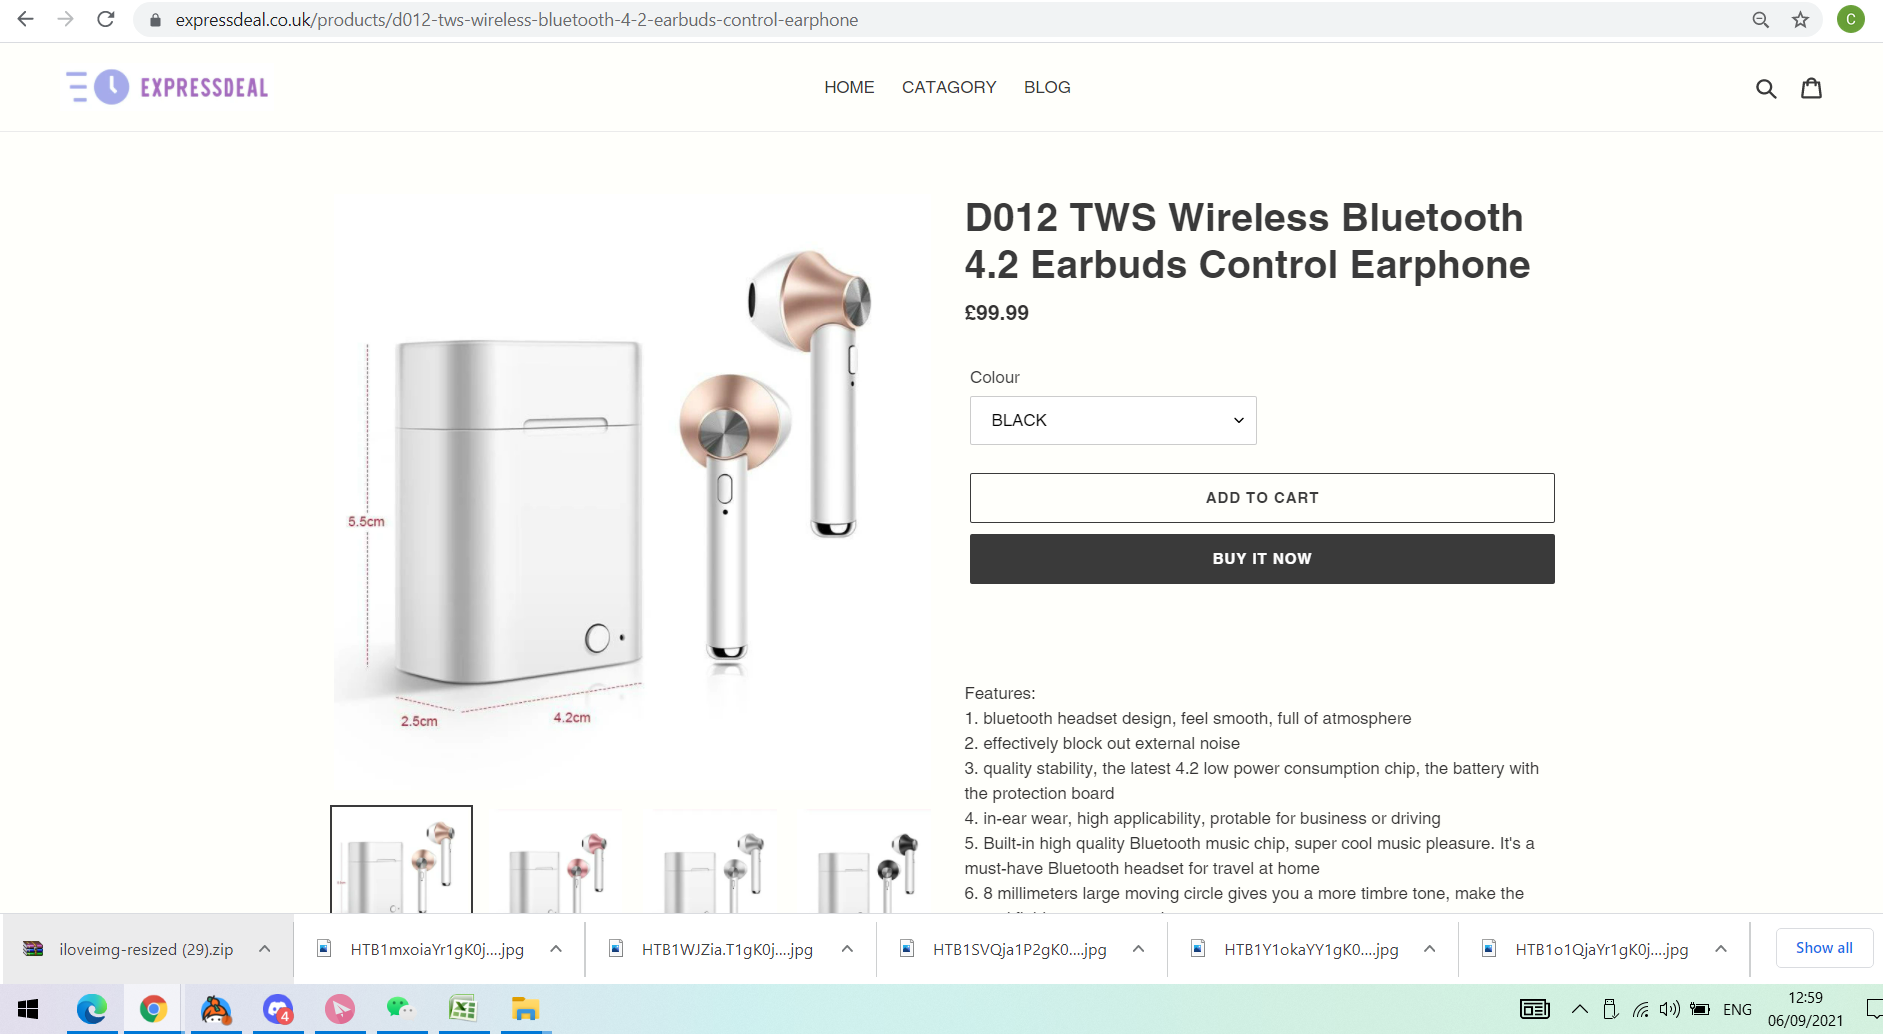Open File Explorer from the taskbar
This screenshot has height=1034, width=1883.
(525, 1009)
